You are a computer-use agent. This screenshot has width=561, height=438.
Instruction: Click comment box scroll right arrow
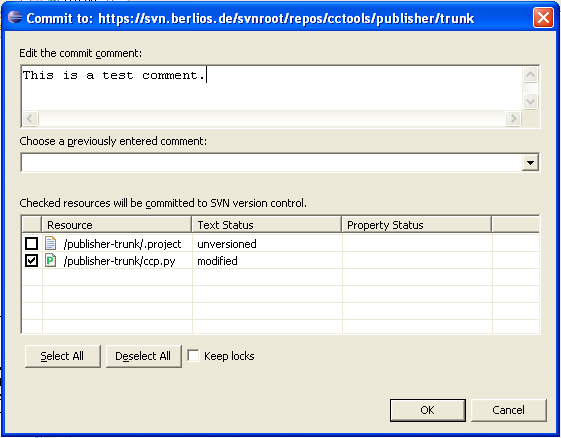[x=513, y=118]
